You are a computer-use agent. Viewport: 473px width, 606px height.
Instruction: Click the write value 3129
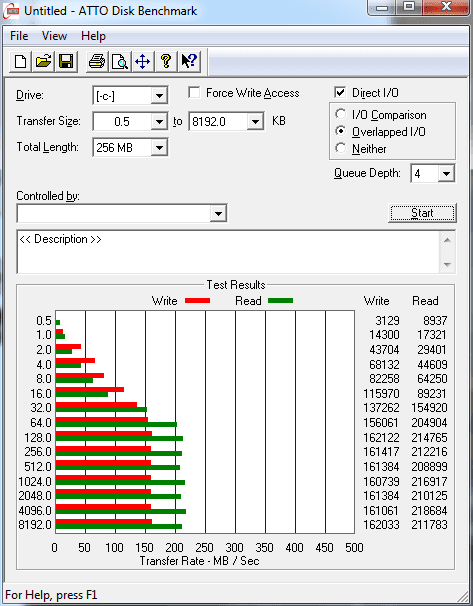387,320
